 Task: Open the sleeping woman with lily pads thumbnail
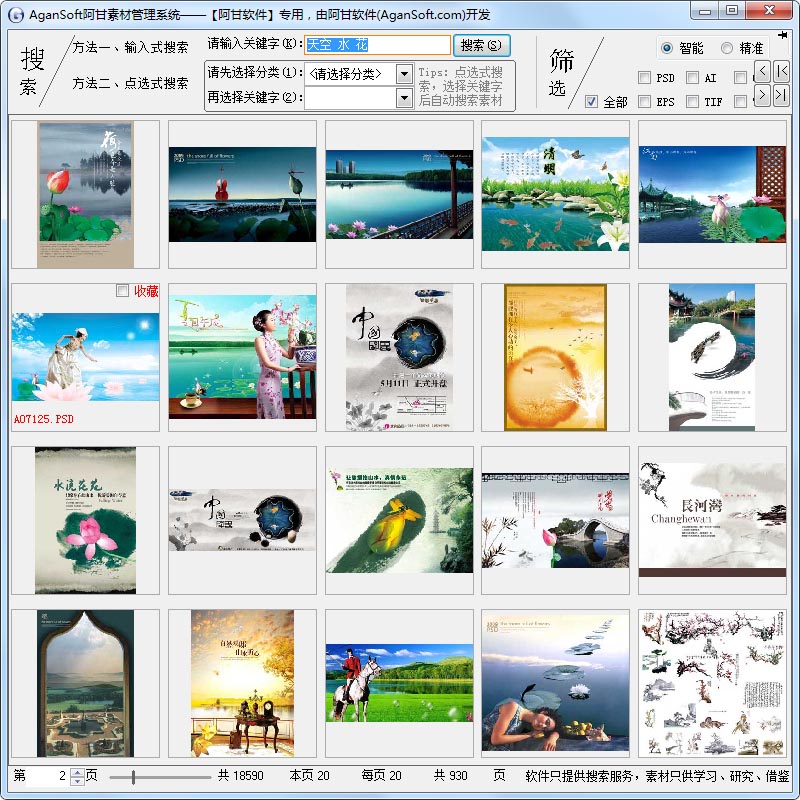556,683
